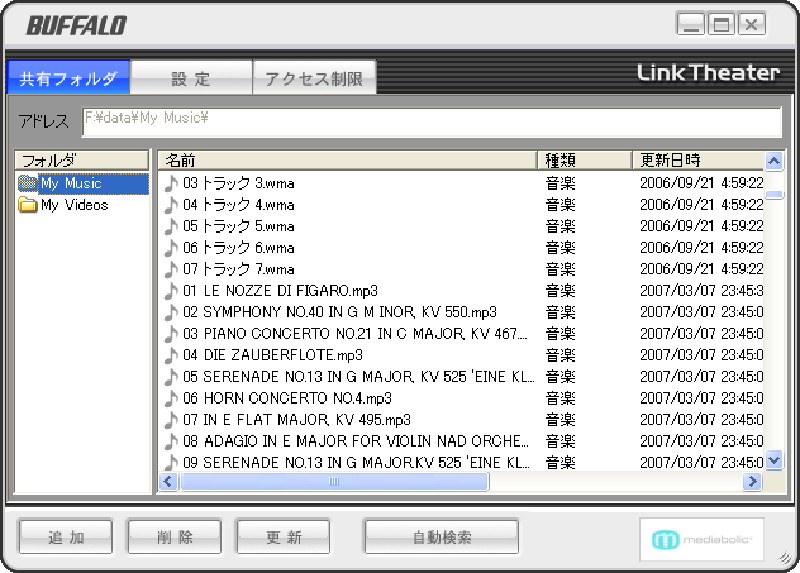Select the 共有フォルダ tab
This screenshot has width=800, height=573.
(68, 78)
